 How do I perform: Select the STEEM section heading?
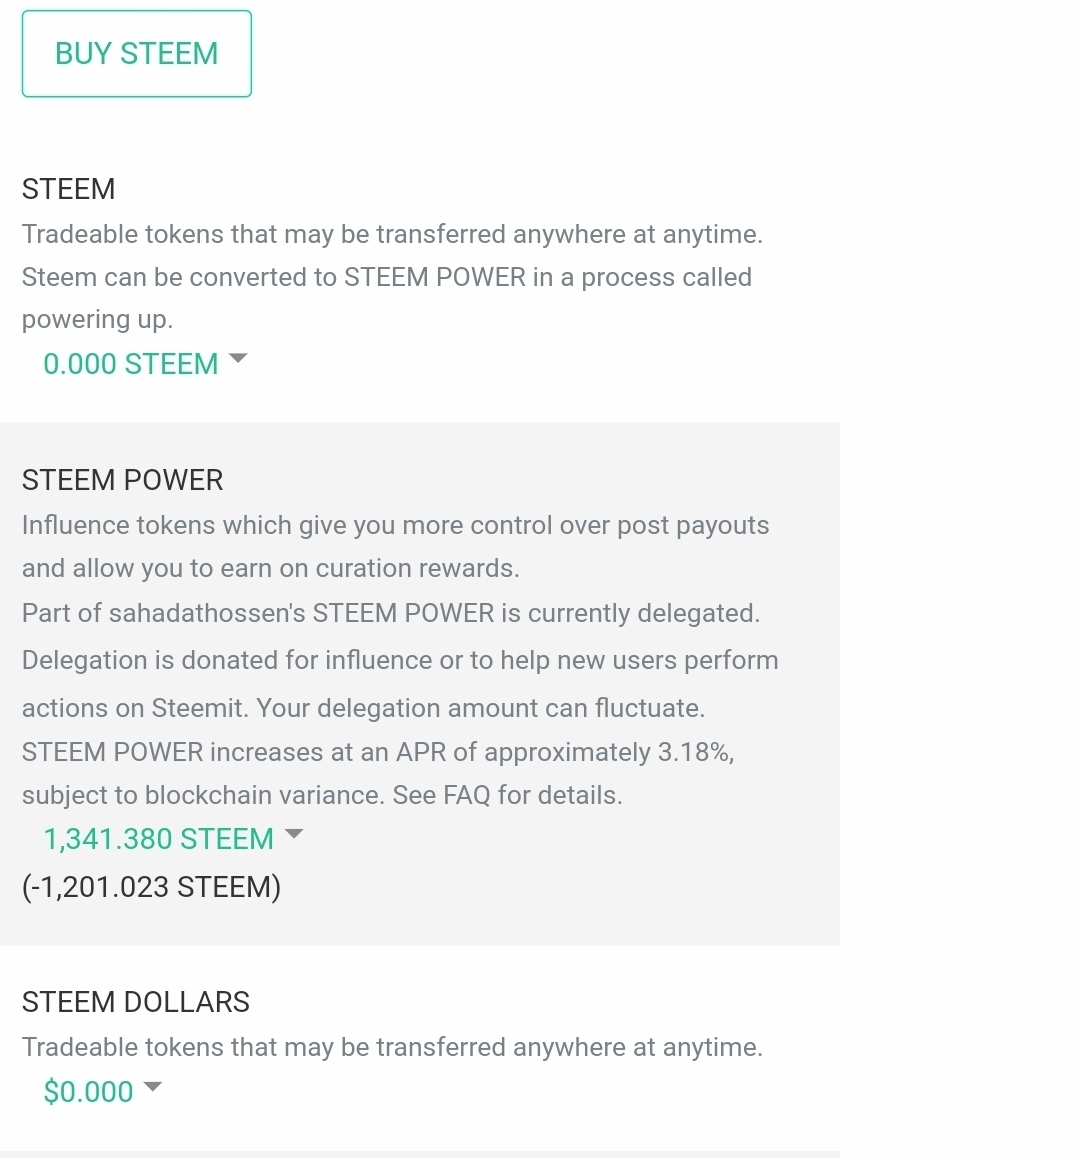[x=69, y=189]
